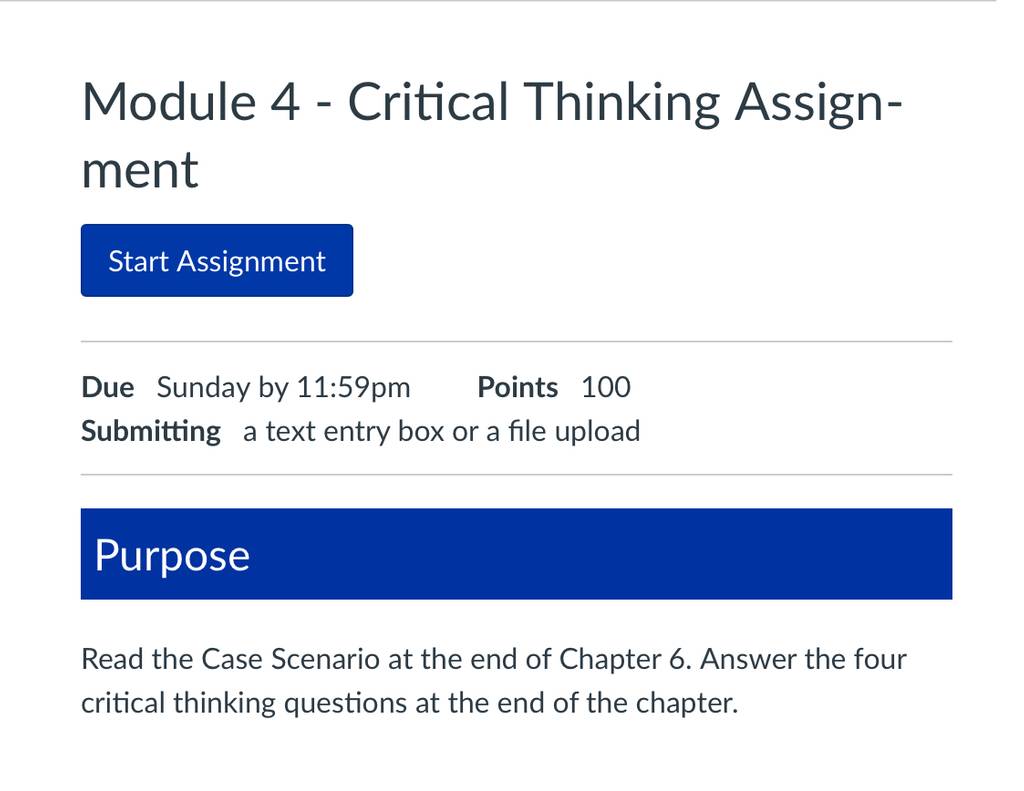Click the bold Points label
The width and height of the screenshot is (1024, 791).
click(518, 387)
